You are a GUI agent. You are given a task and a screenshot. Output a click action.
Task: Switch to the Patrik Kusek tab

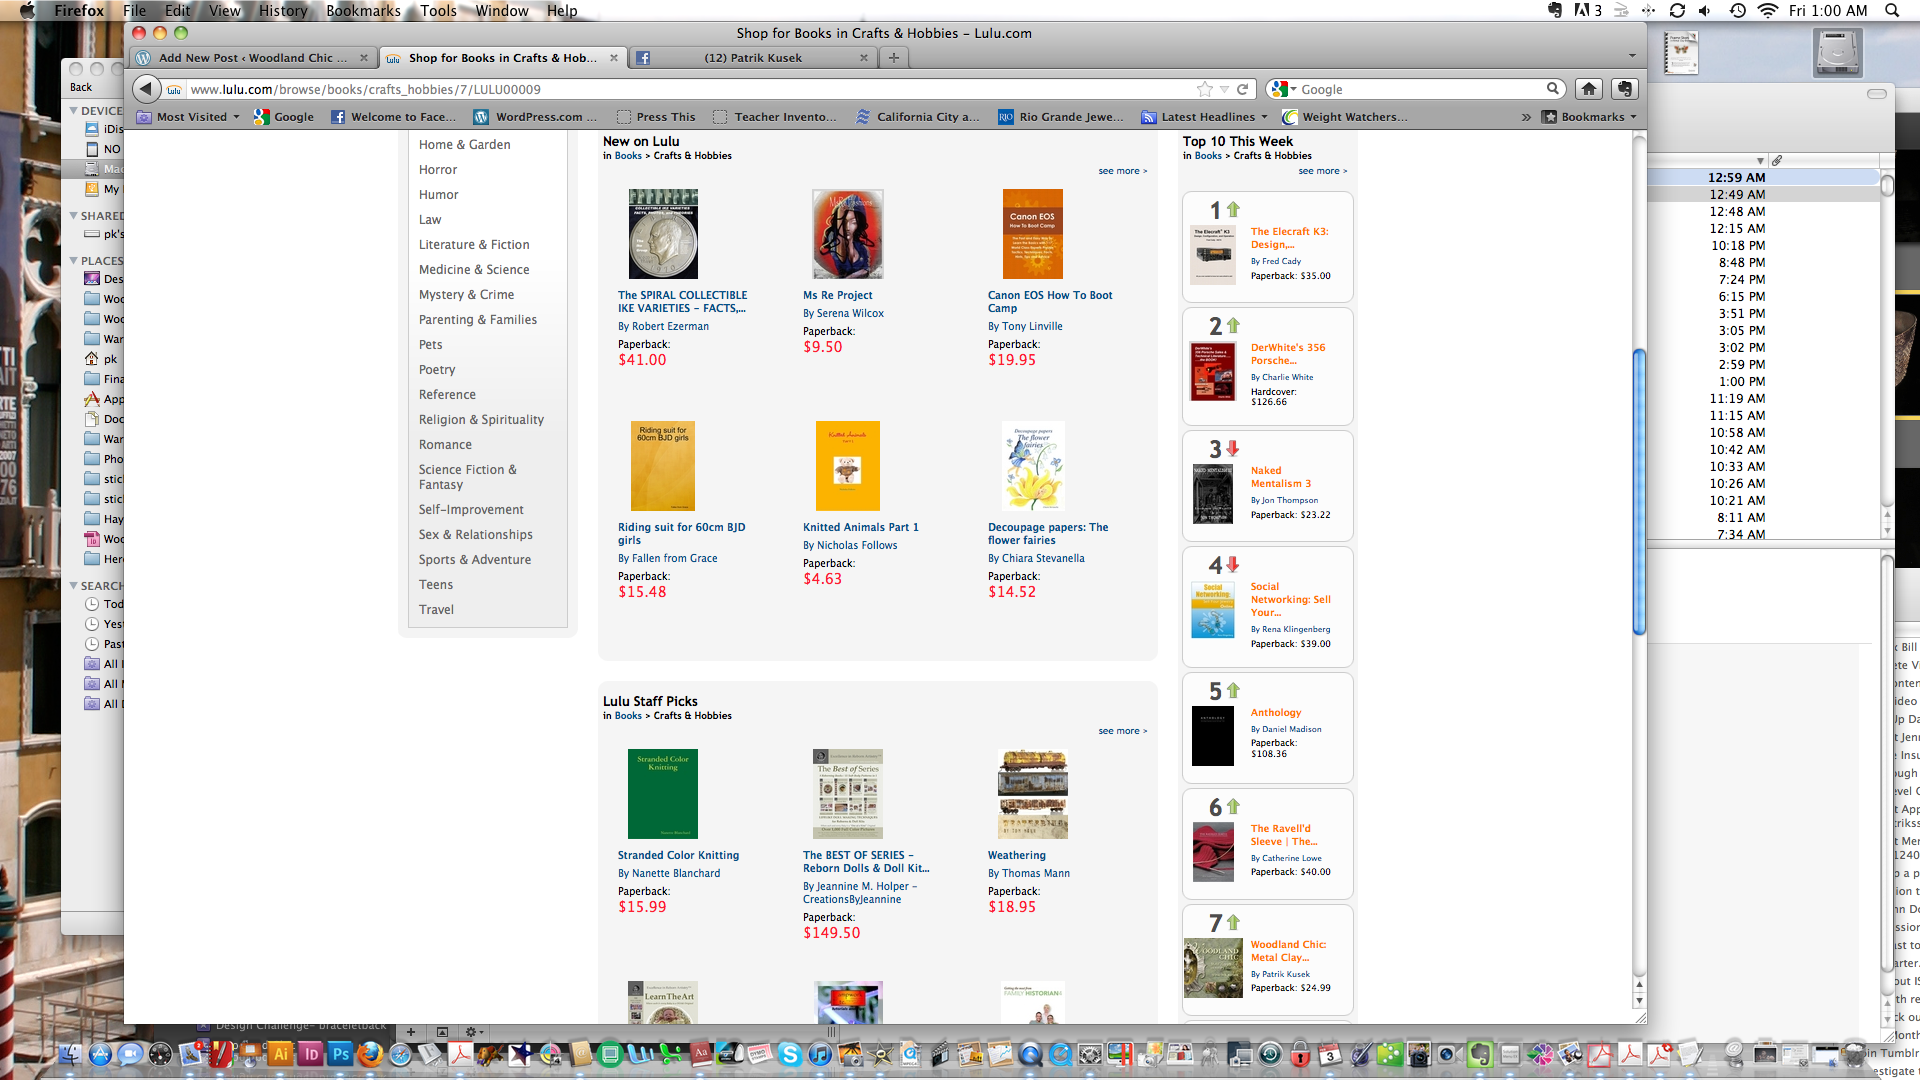tap(753, 58)
